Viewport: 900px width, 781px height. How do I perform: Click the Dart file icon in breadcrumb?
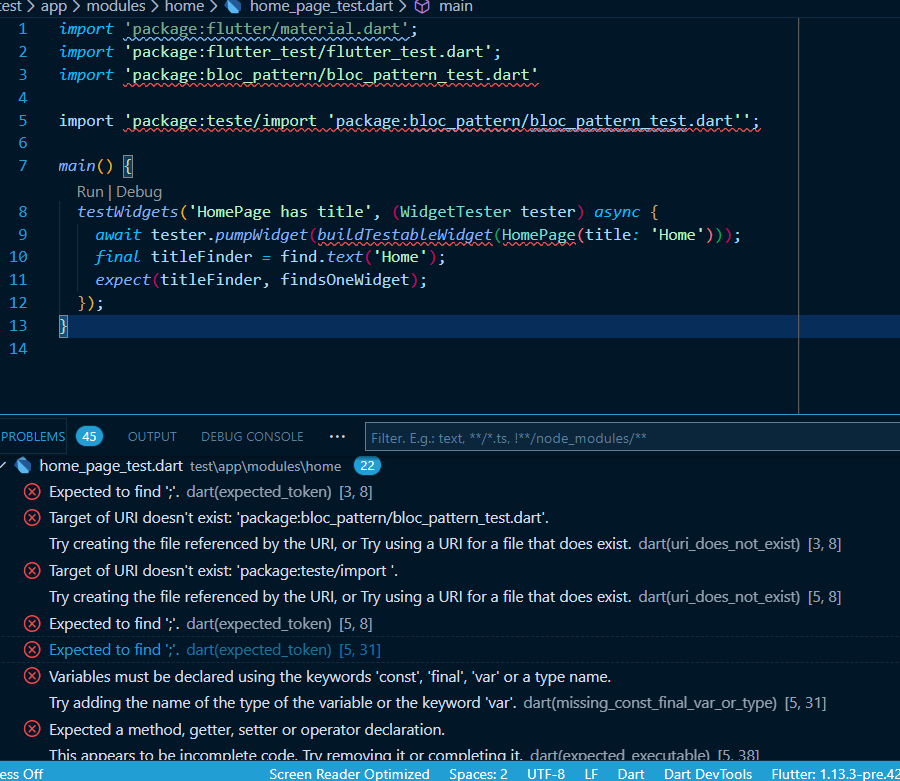[x=232, y=7]
